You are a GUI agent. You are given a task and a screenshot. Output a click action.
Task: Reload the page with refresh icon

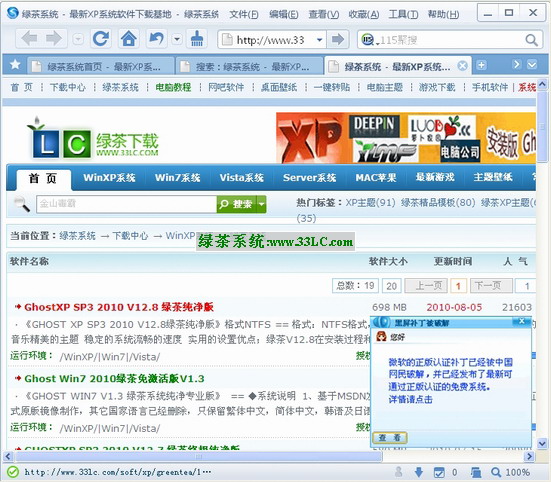tap(101, 39)
